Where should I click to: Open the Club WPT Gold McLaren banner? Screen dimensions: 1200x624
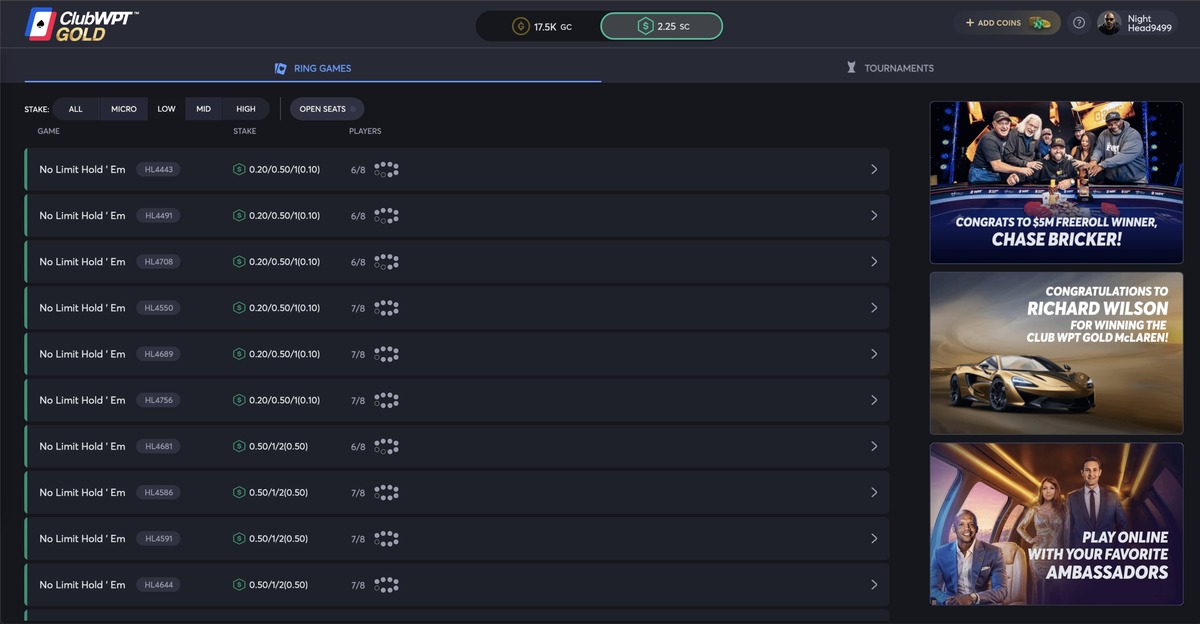1056,353
